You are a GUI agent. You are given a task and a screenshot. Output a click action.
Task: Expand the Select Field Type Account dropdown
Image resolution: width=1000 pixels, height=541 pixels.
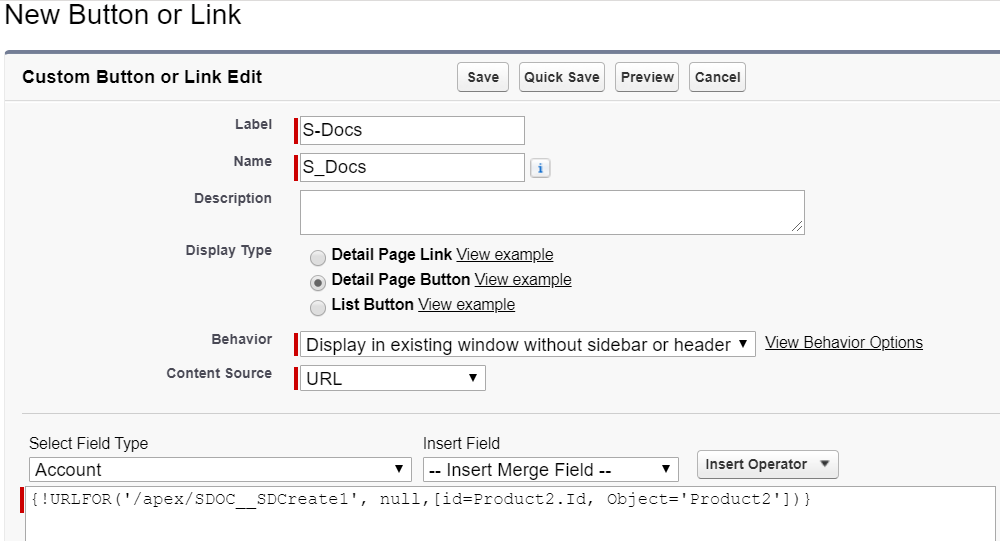[220, 470]
